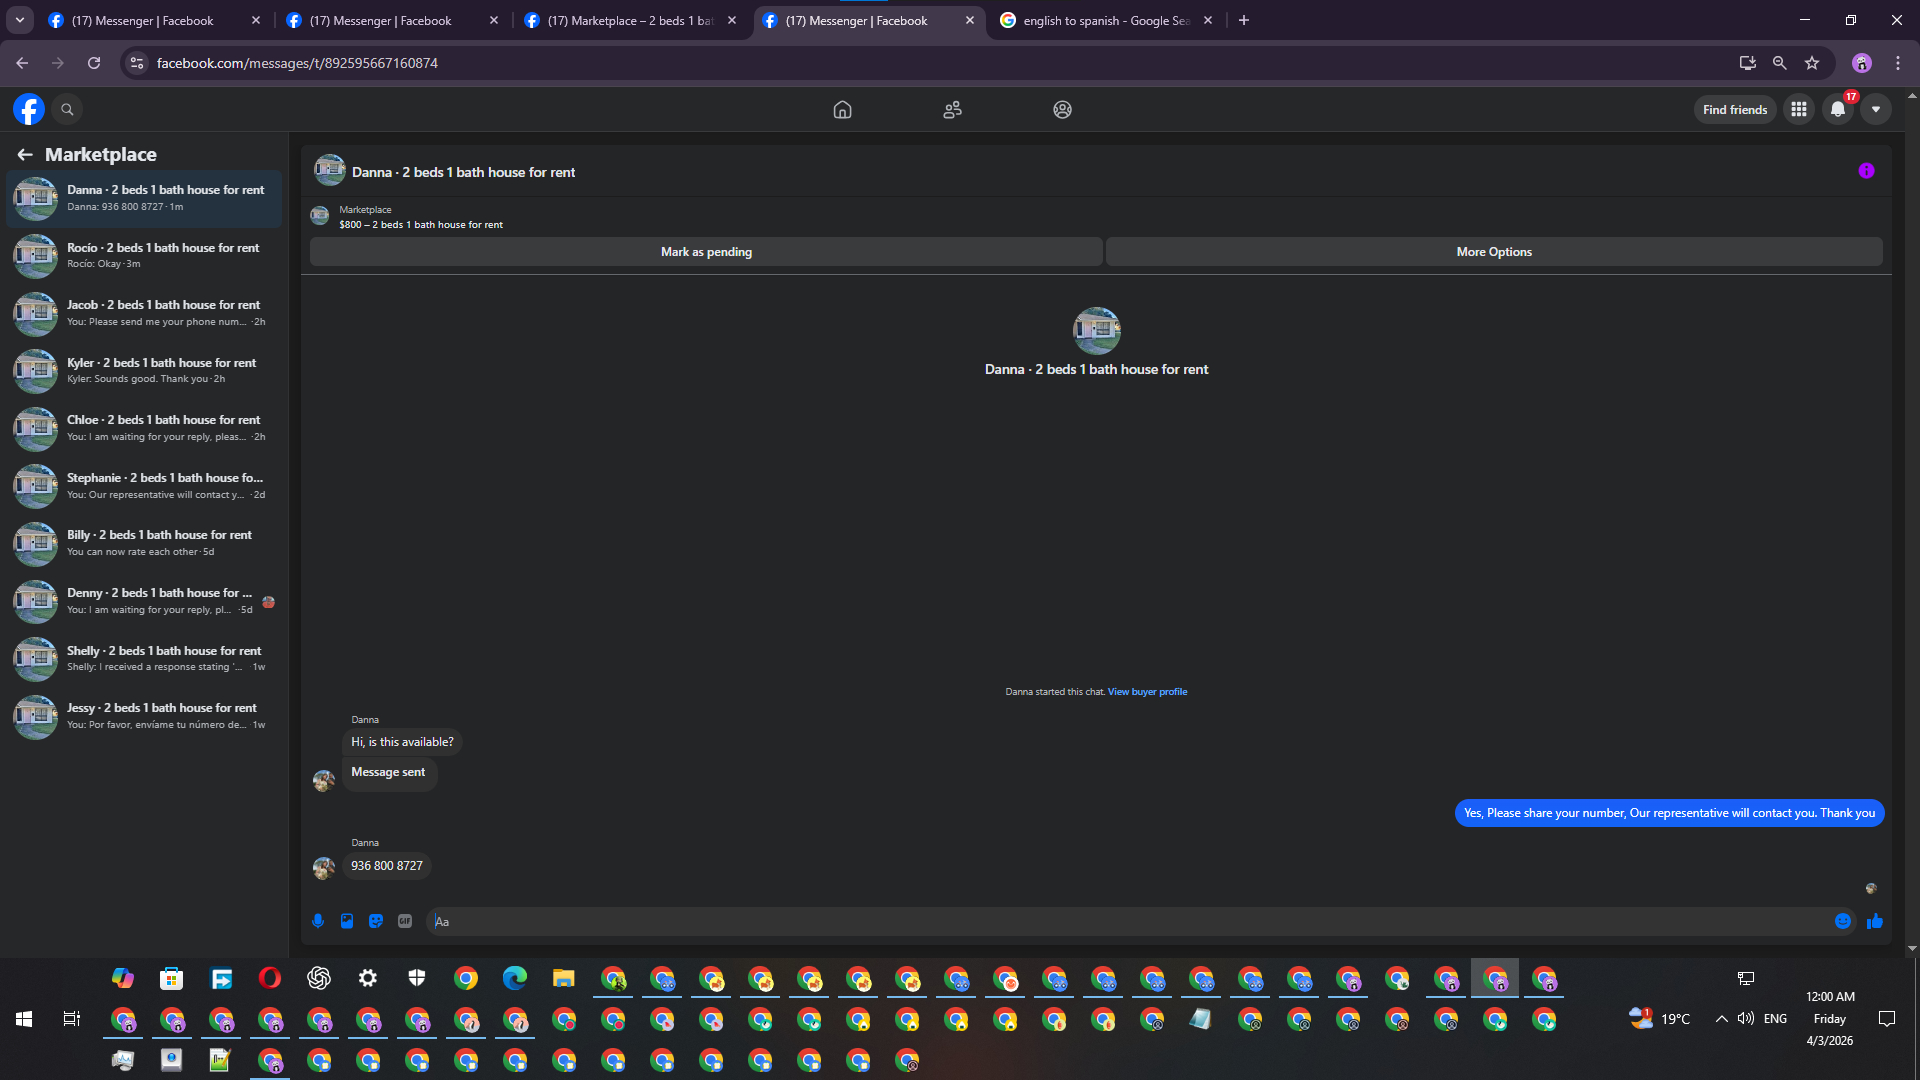Go to the Facebook Home feed icon

[x=843, y=110]
